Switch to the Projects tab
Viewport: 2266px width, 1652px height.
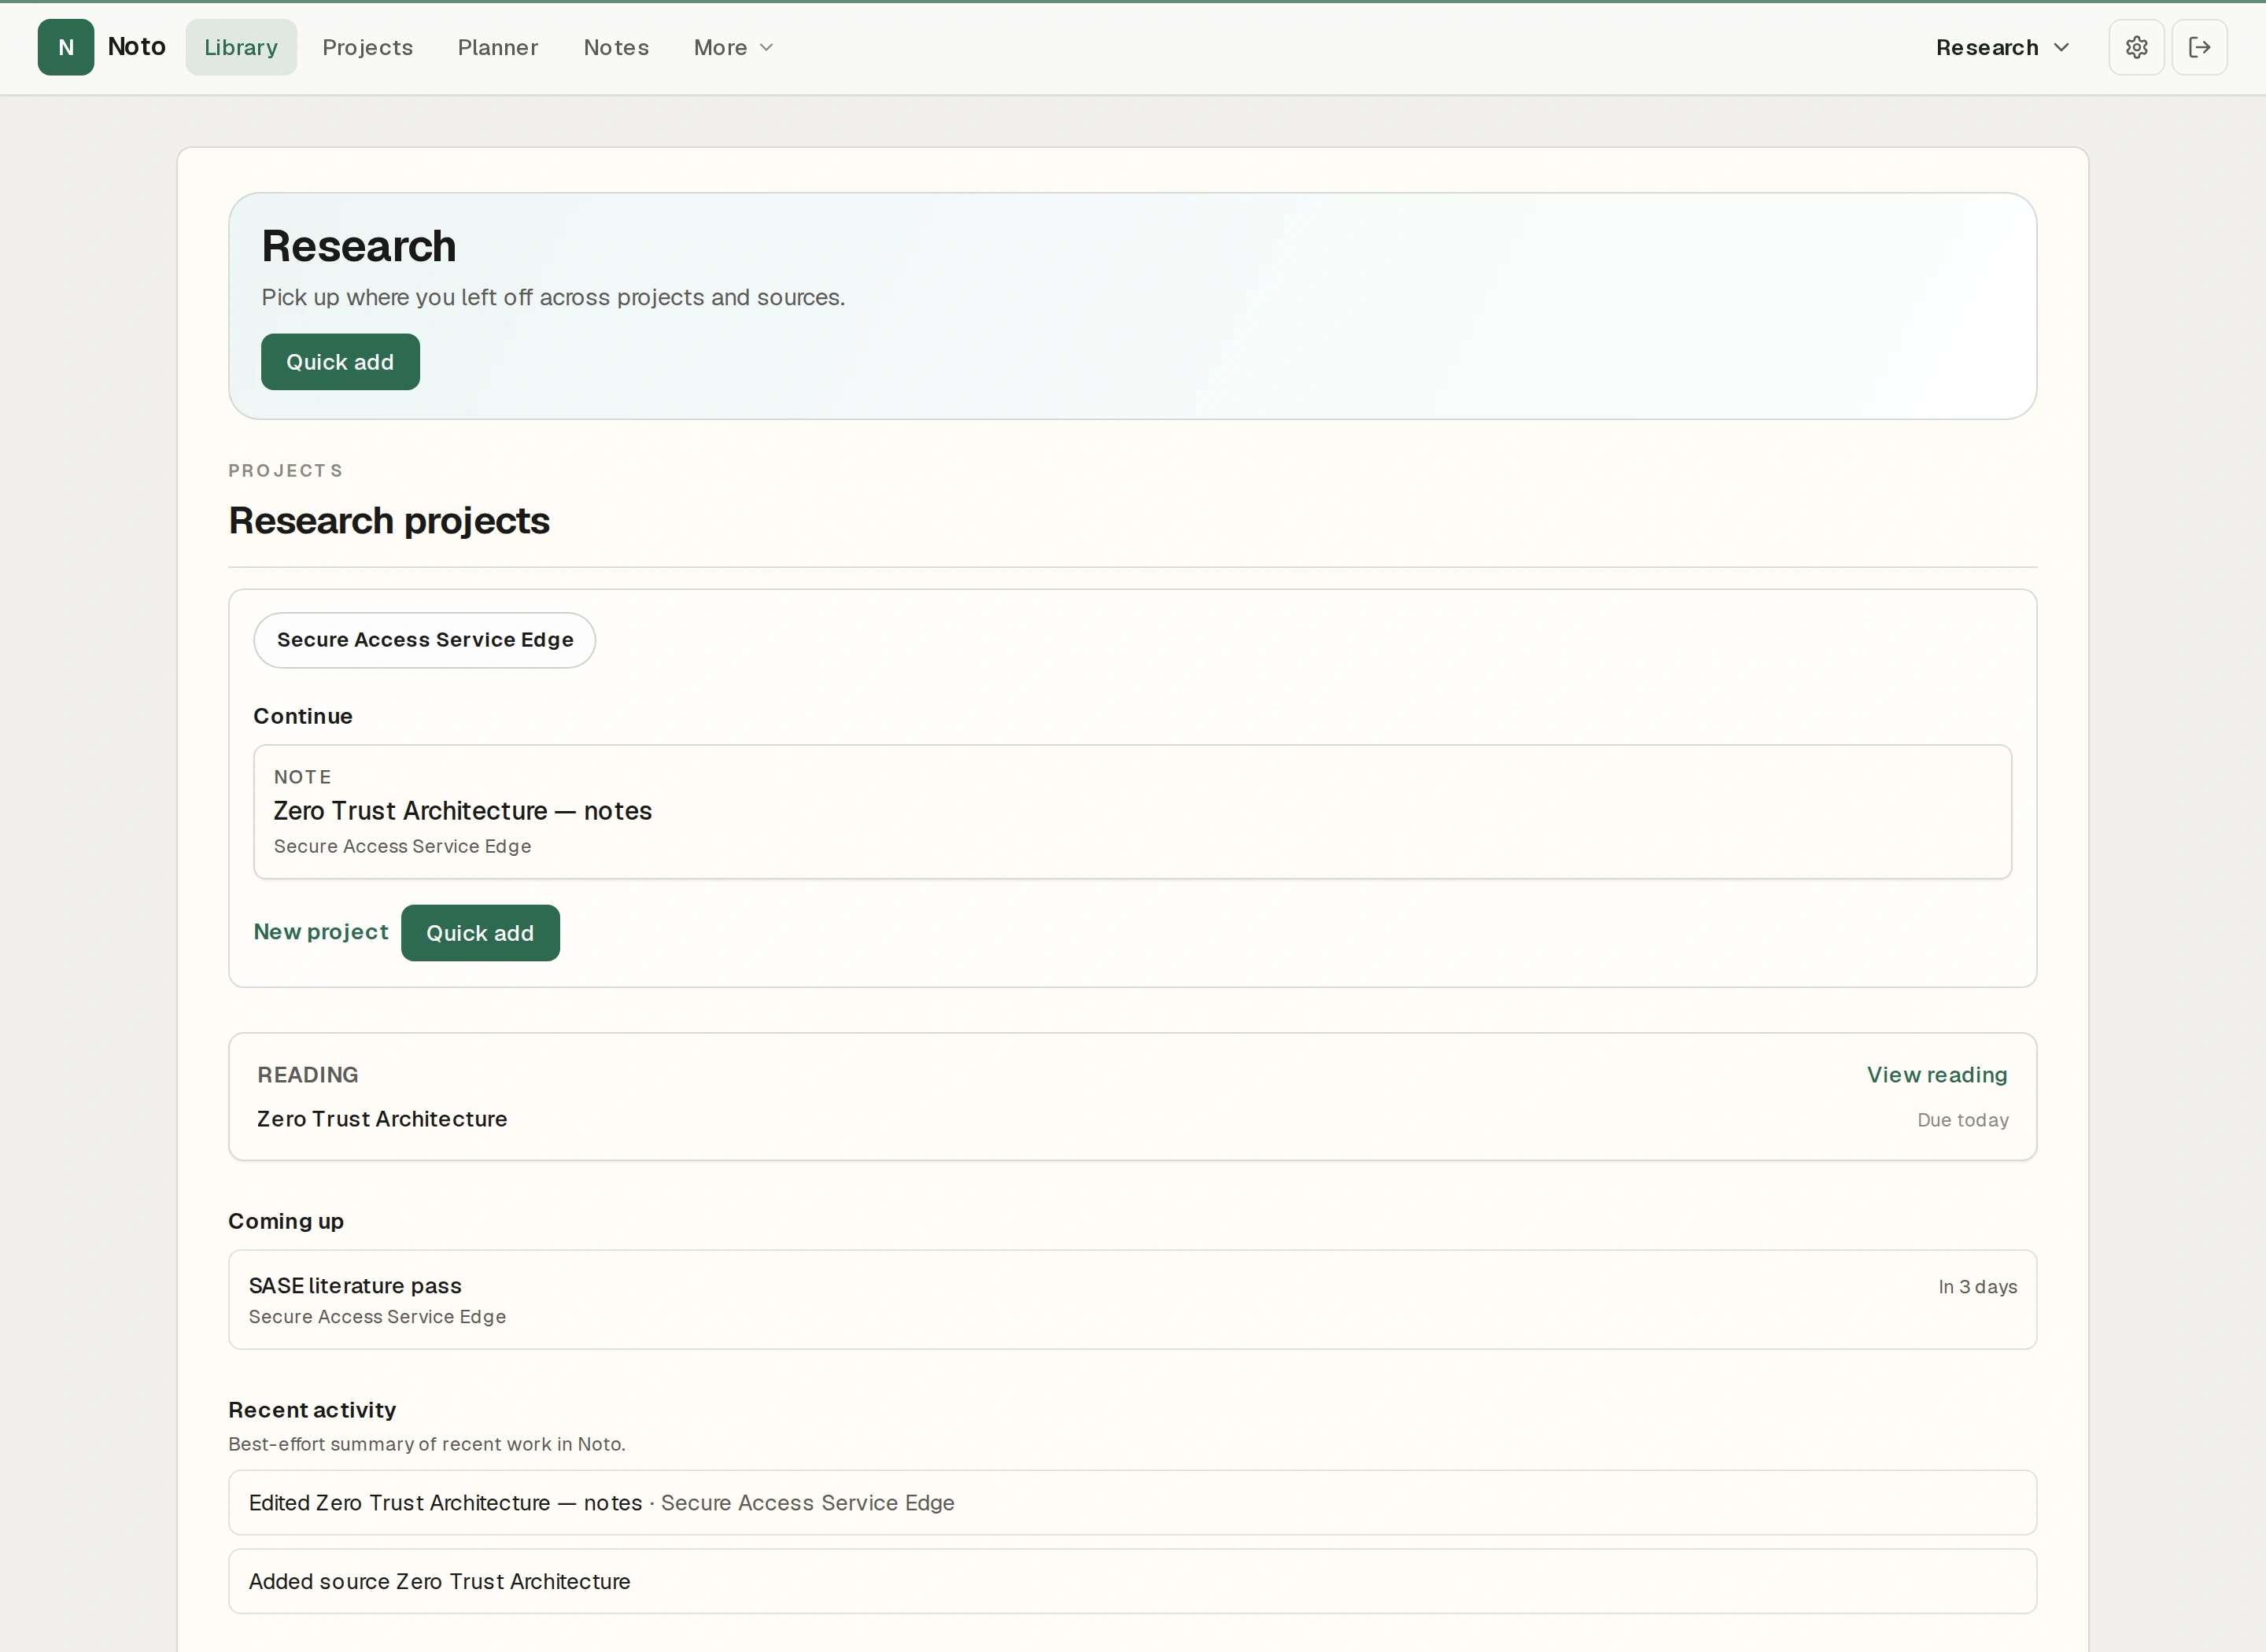(x=367, y=47)
